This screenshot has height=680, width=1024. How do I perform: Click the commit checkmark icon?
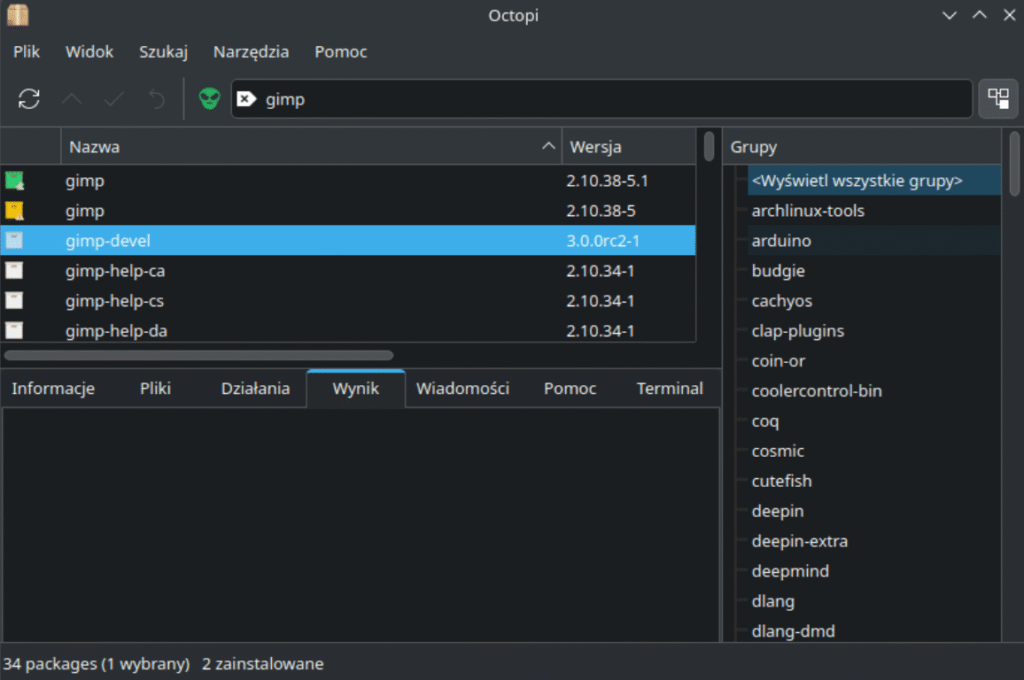pos(114,98)
